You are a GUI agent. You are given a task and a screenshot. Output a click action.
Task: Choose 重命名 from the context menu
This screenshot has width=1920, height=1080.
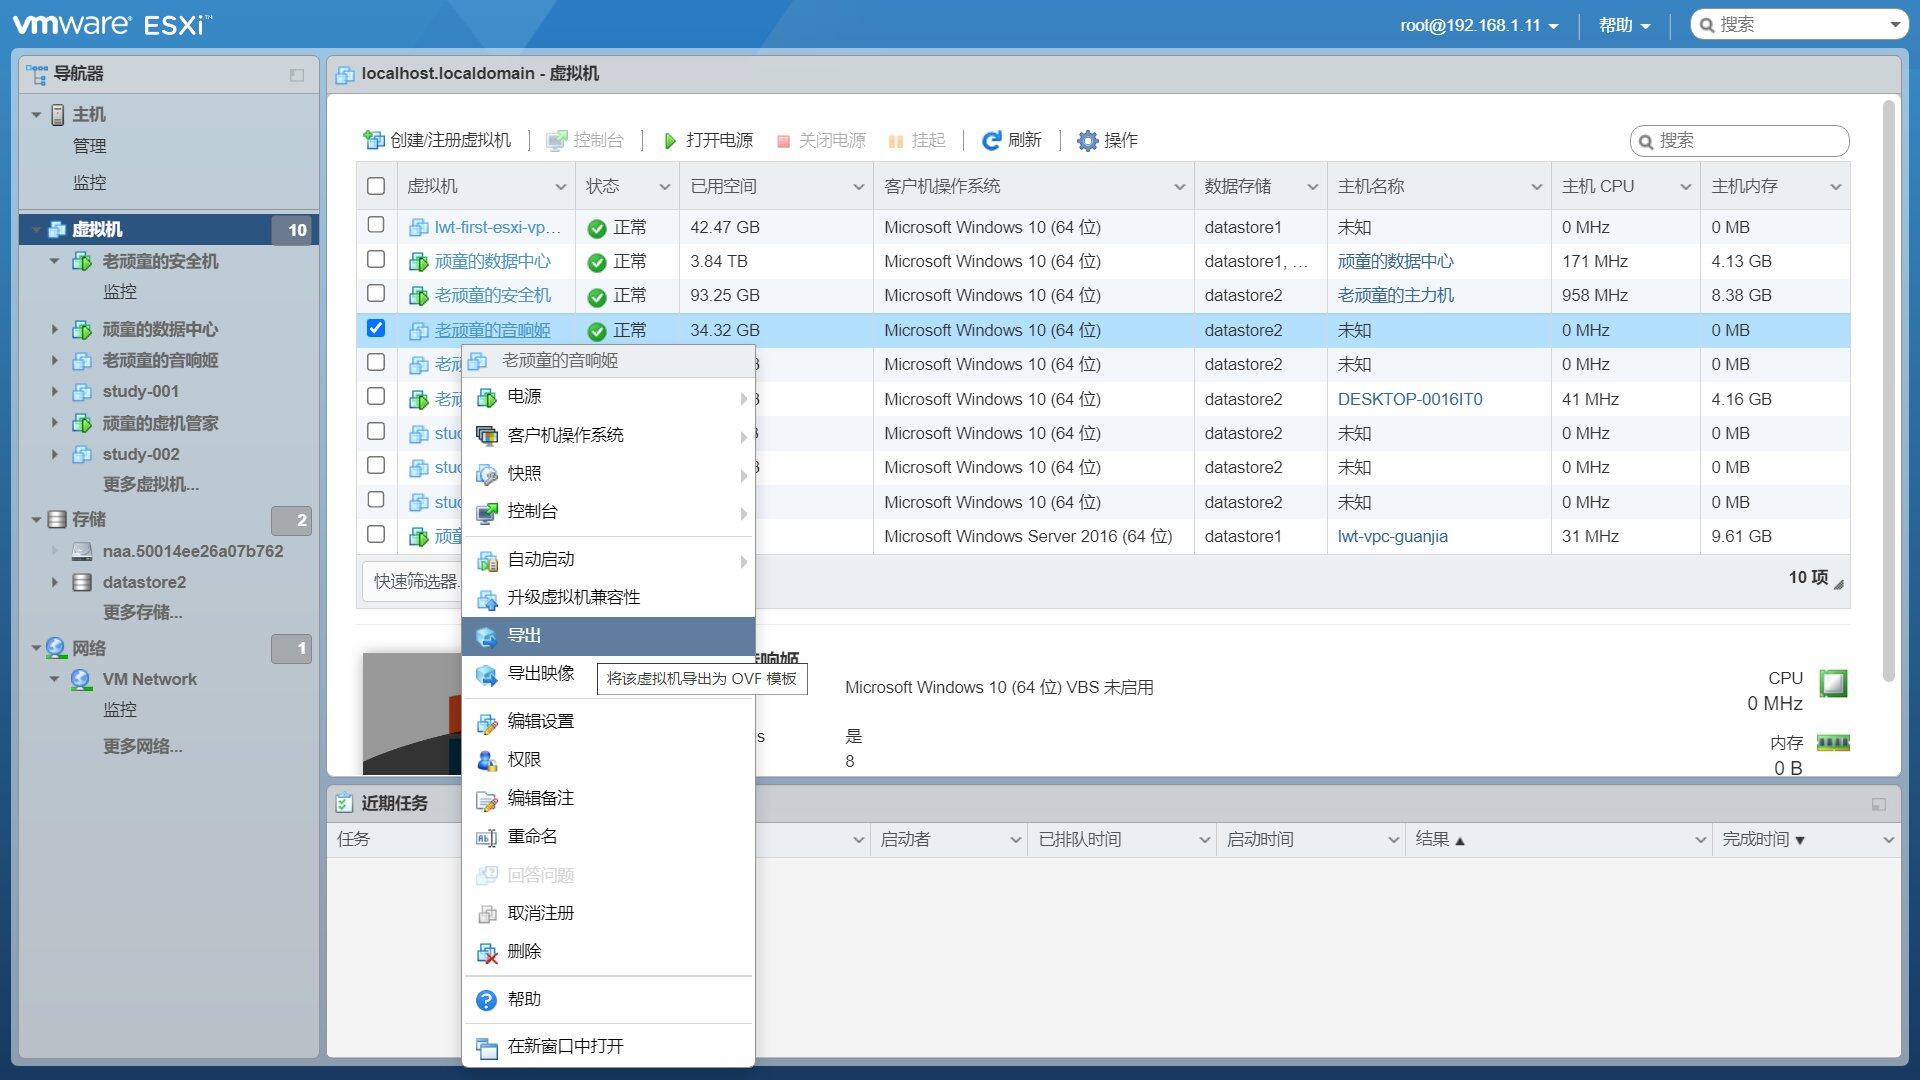608,837
